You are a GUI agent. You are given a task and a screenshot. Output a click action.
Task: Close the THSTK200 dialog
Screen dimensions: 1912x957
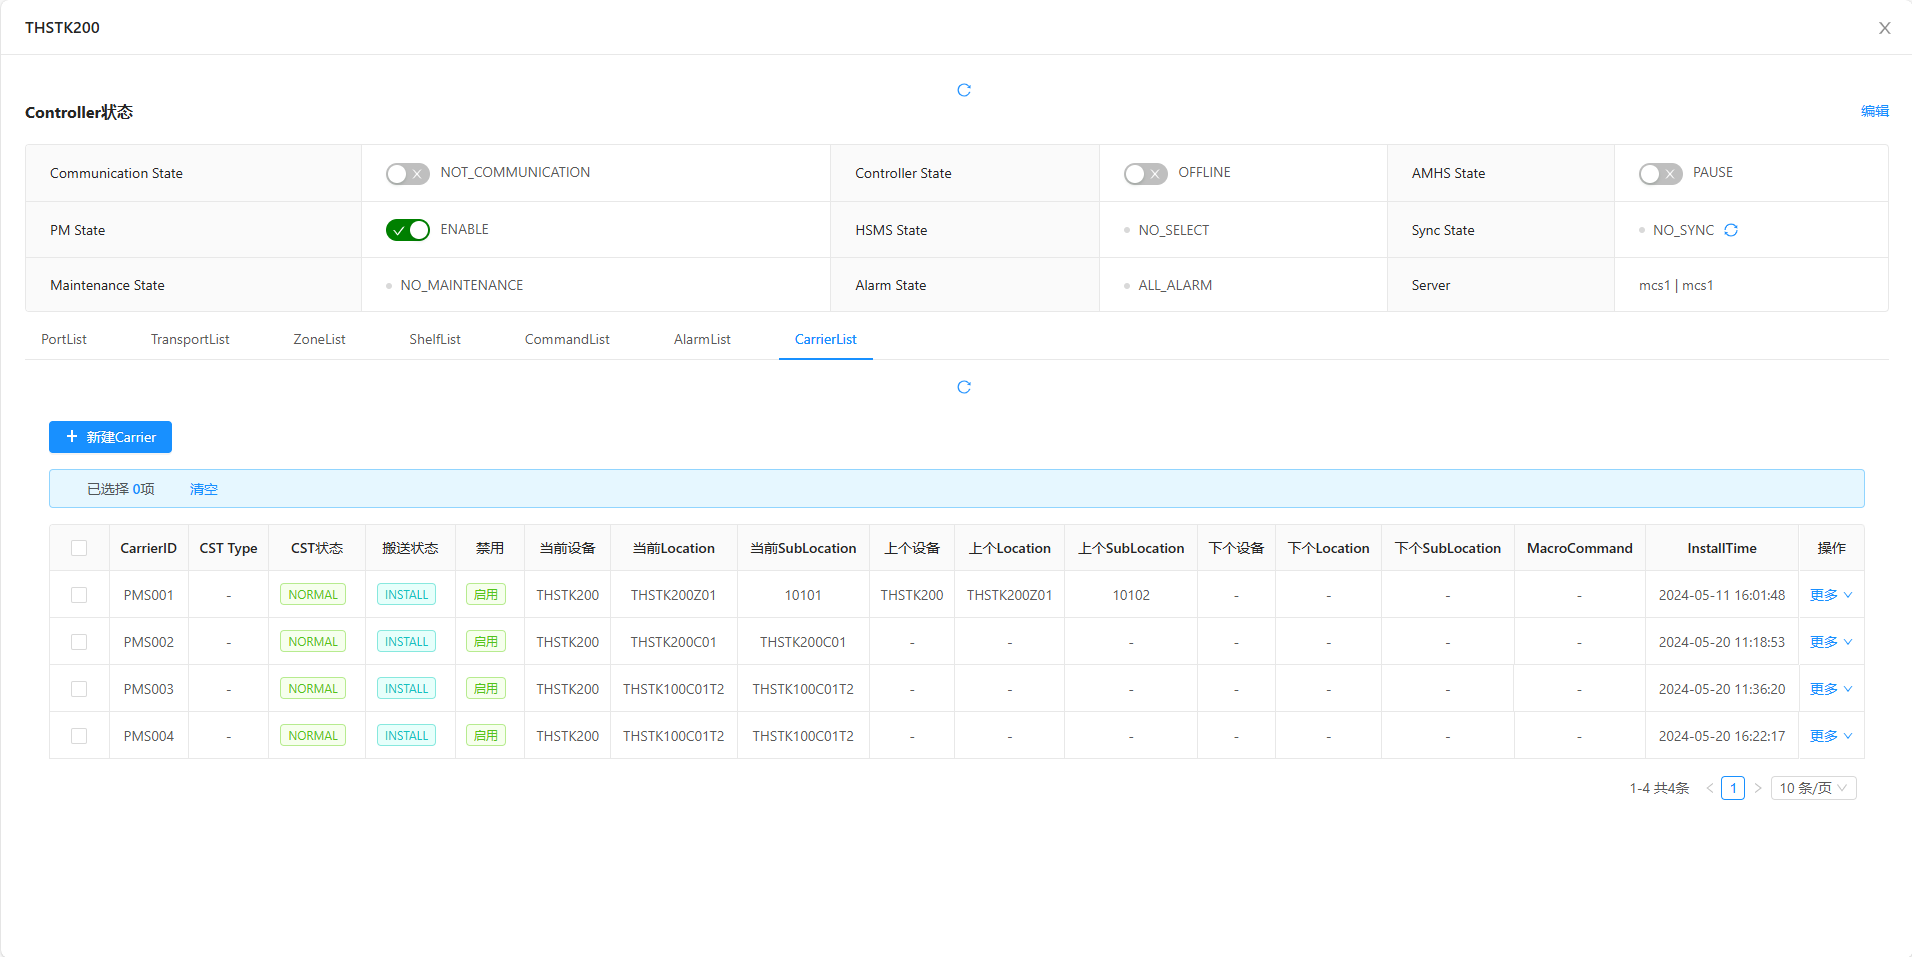tap(1884, 28)
